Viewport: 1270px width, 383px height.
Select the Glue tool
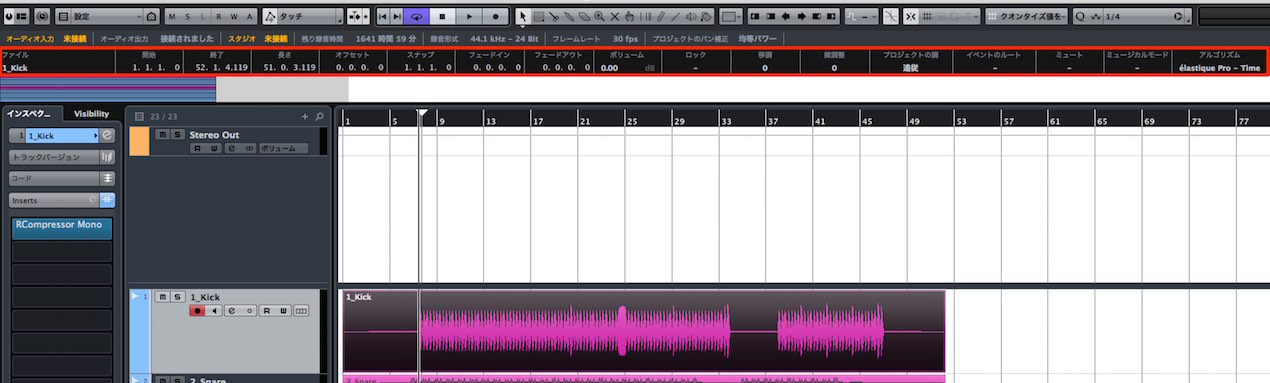click(x=569, y=17)
